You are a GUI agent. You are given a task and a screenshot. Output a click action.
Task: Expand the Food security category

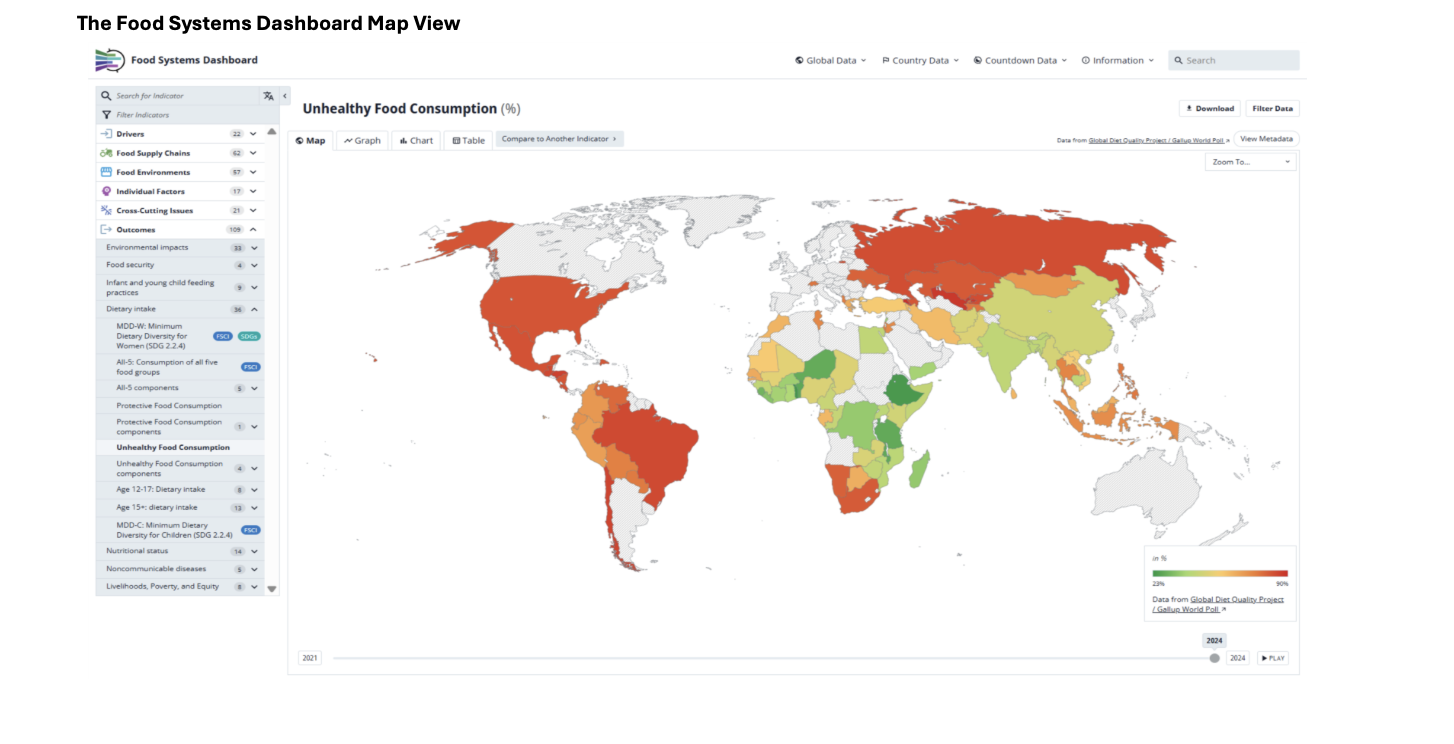[x=254, y=265]
